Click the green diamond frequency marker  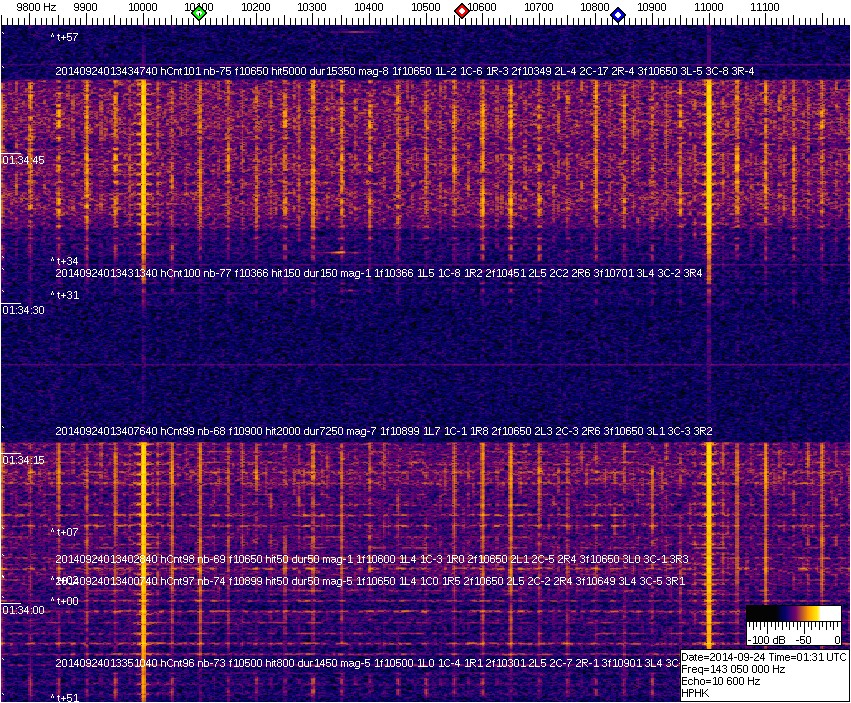pos(199,13)
